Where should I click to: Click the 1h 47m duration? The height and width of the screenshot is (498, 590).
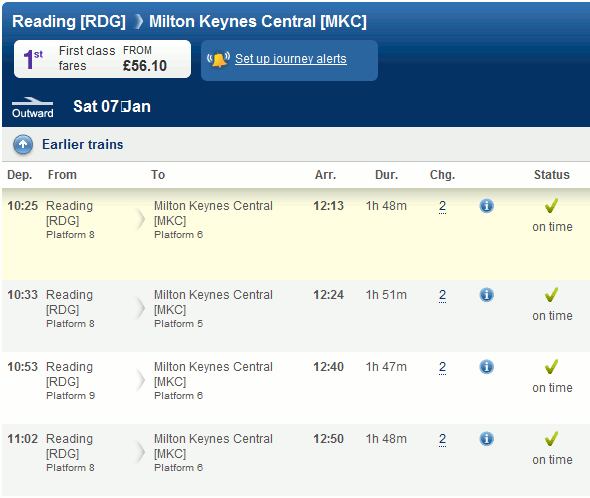(x=386, y=367)
